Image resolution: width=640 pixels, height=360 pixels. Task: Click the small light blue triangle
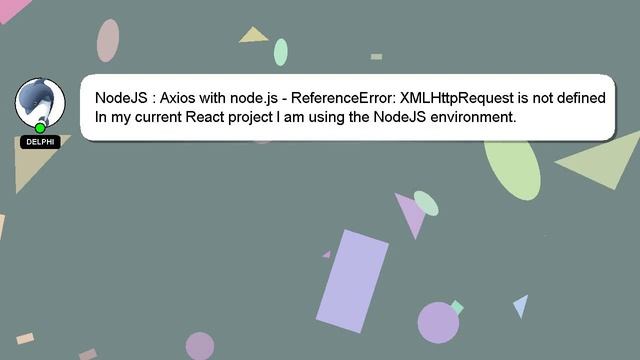click(522, 306)
